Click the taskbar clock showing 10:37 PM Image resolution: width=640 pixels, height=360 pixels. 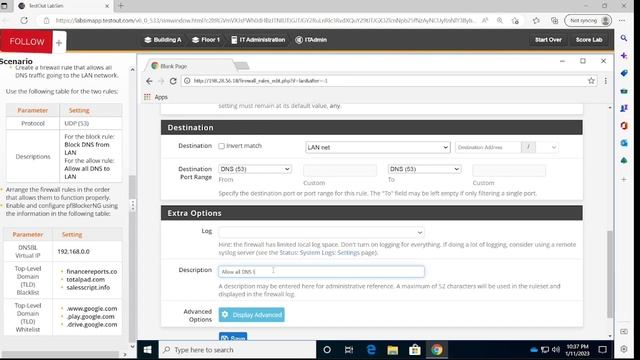577,350
